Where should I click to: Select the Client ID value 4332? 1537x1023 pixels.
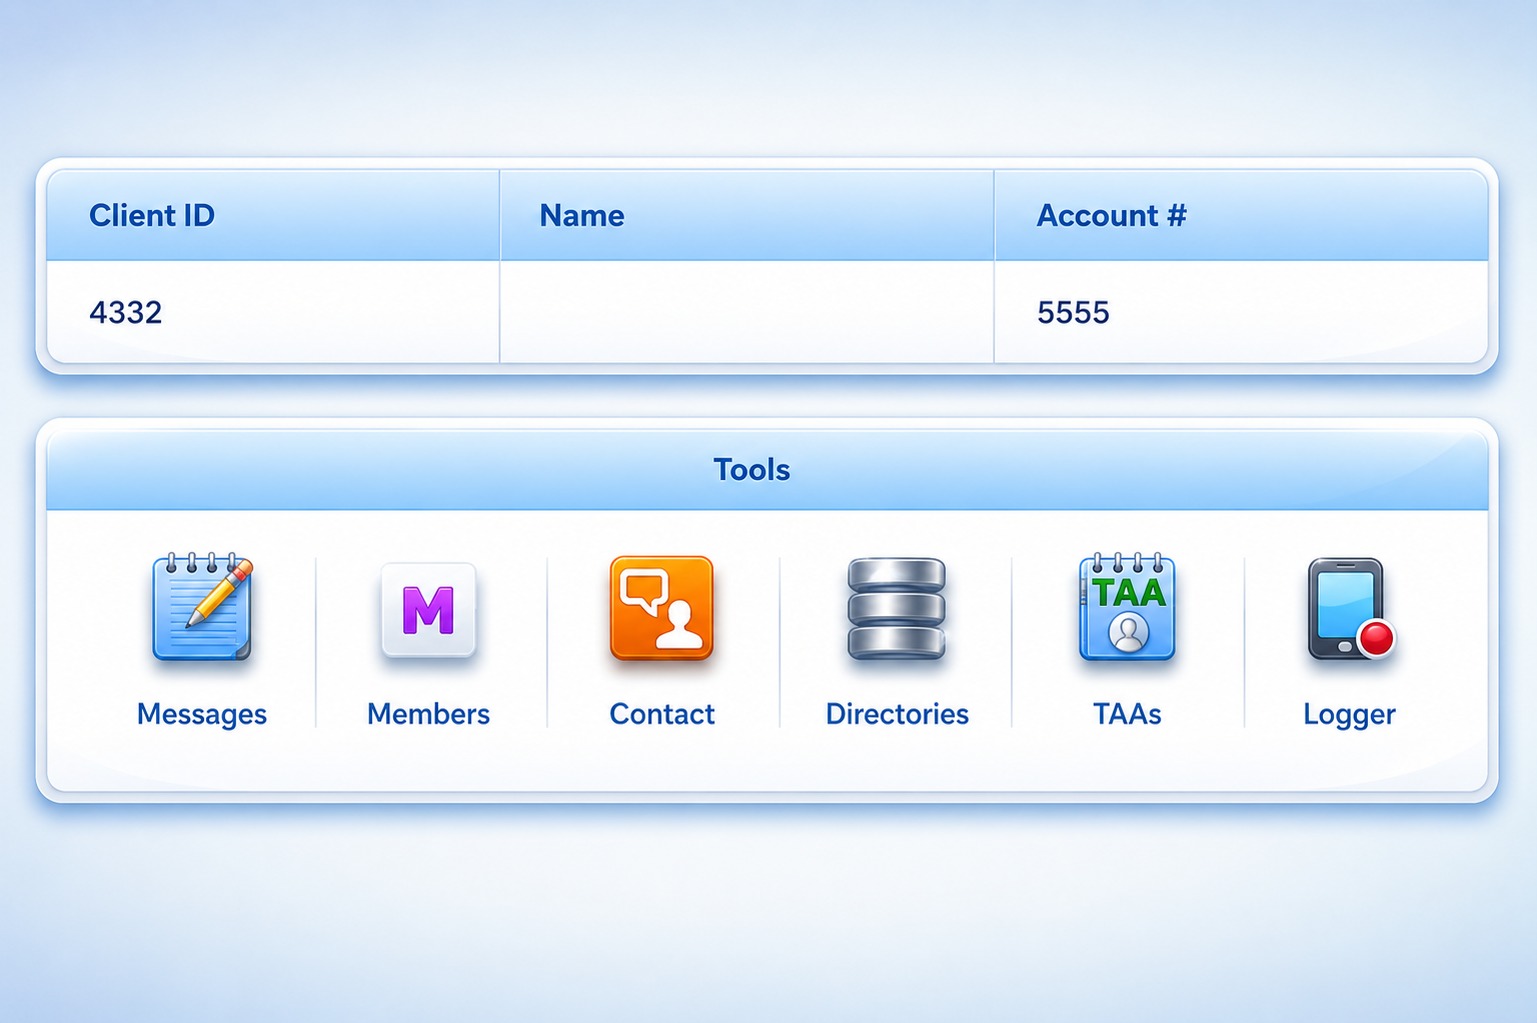[126, 313]
